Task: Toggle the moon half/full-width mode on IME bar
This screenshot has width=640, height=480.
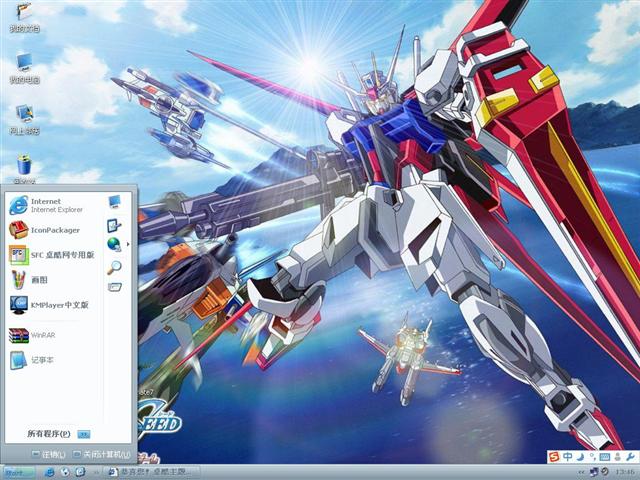Action: (x=580, y=456)
